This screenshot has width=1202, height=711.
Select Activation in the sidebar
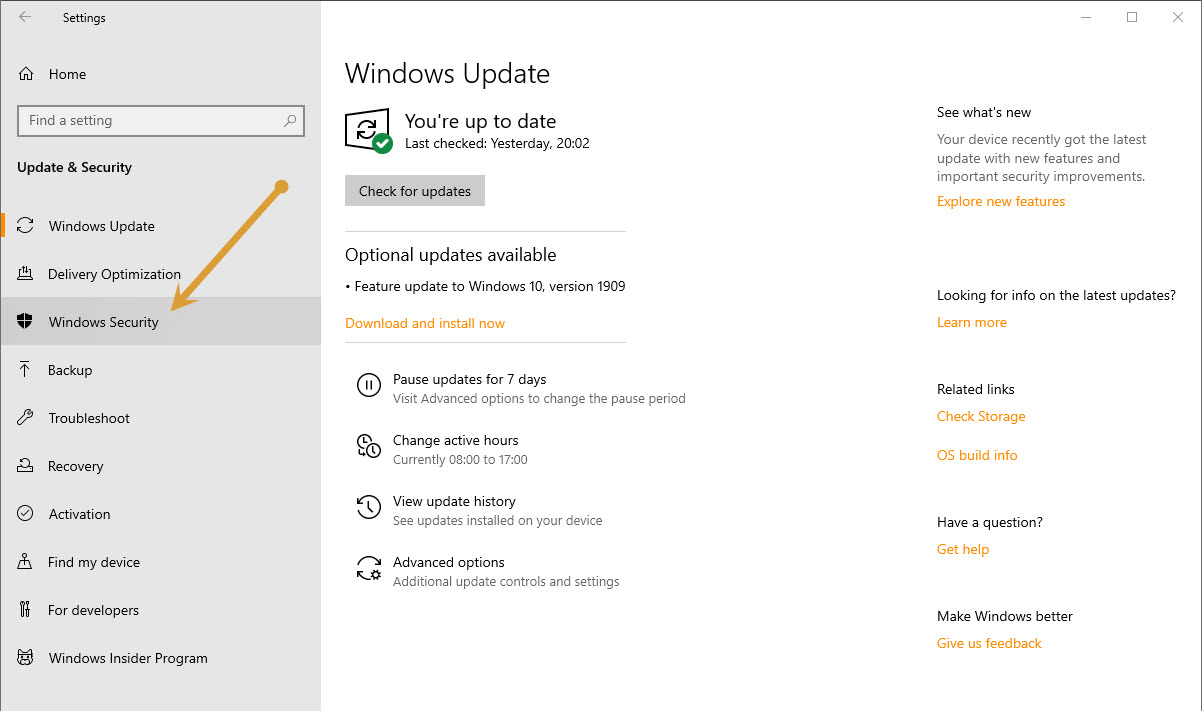(x=160, y=514)
